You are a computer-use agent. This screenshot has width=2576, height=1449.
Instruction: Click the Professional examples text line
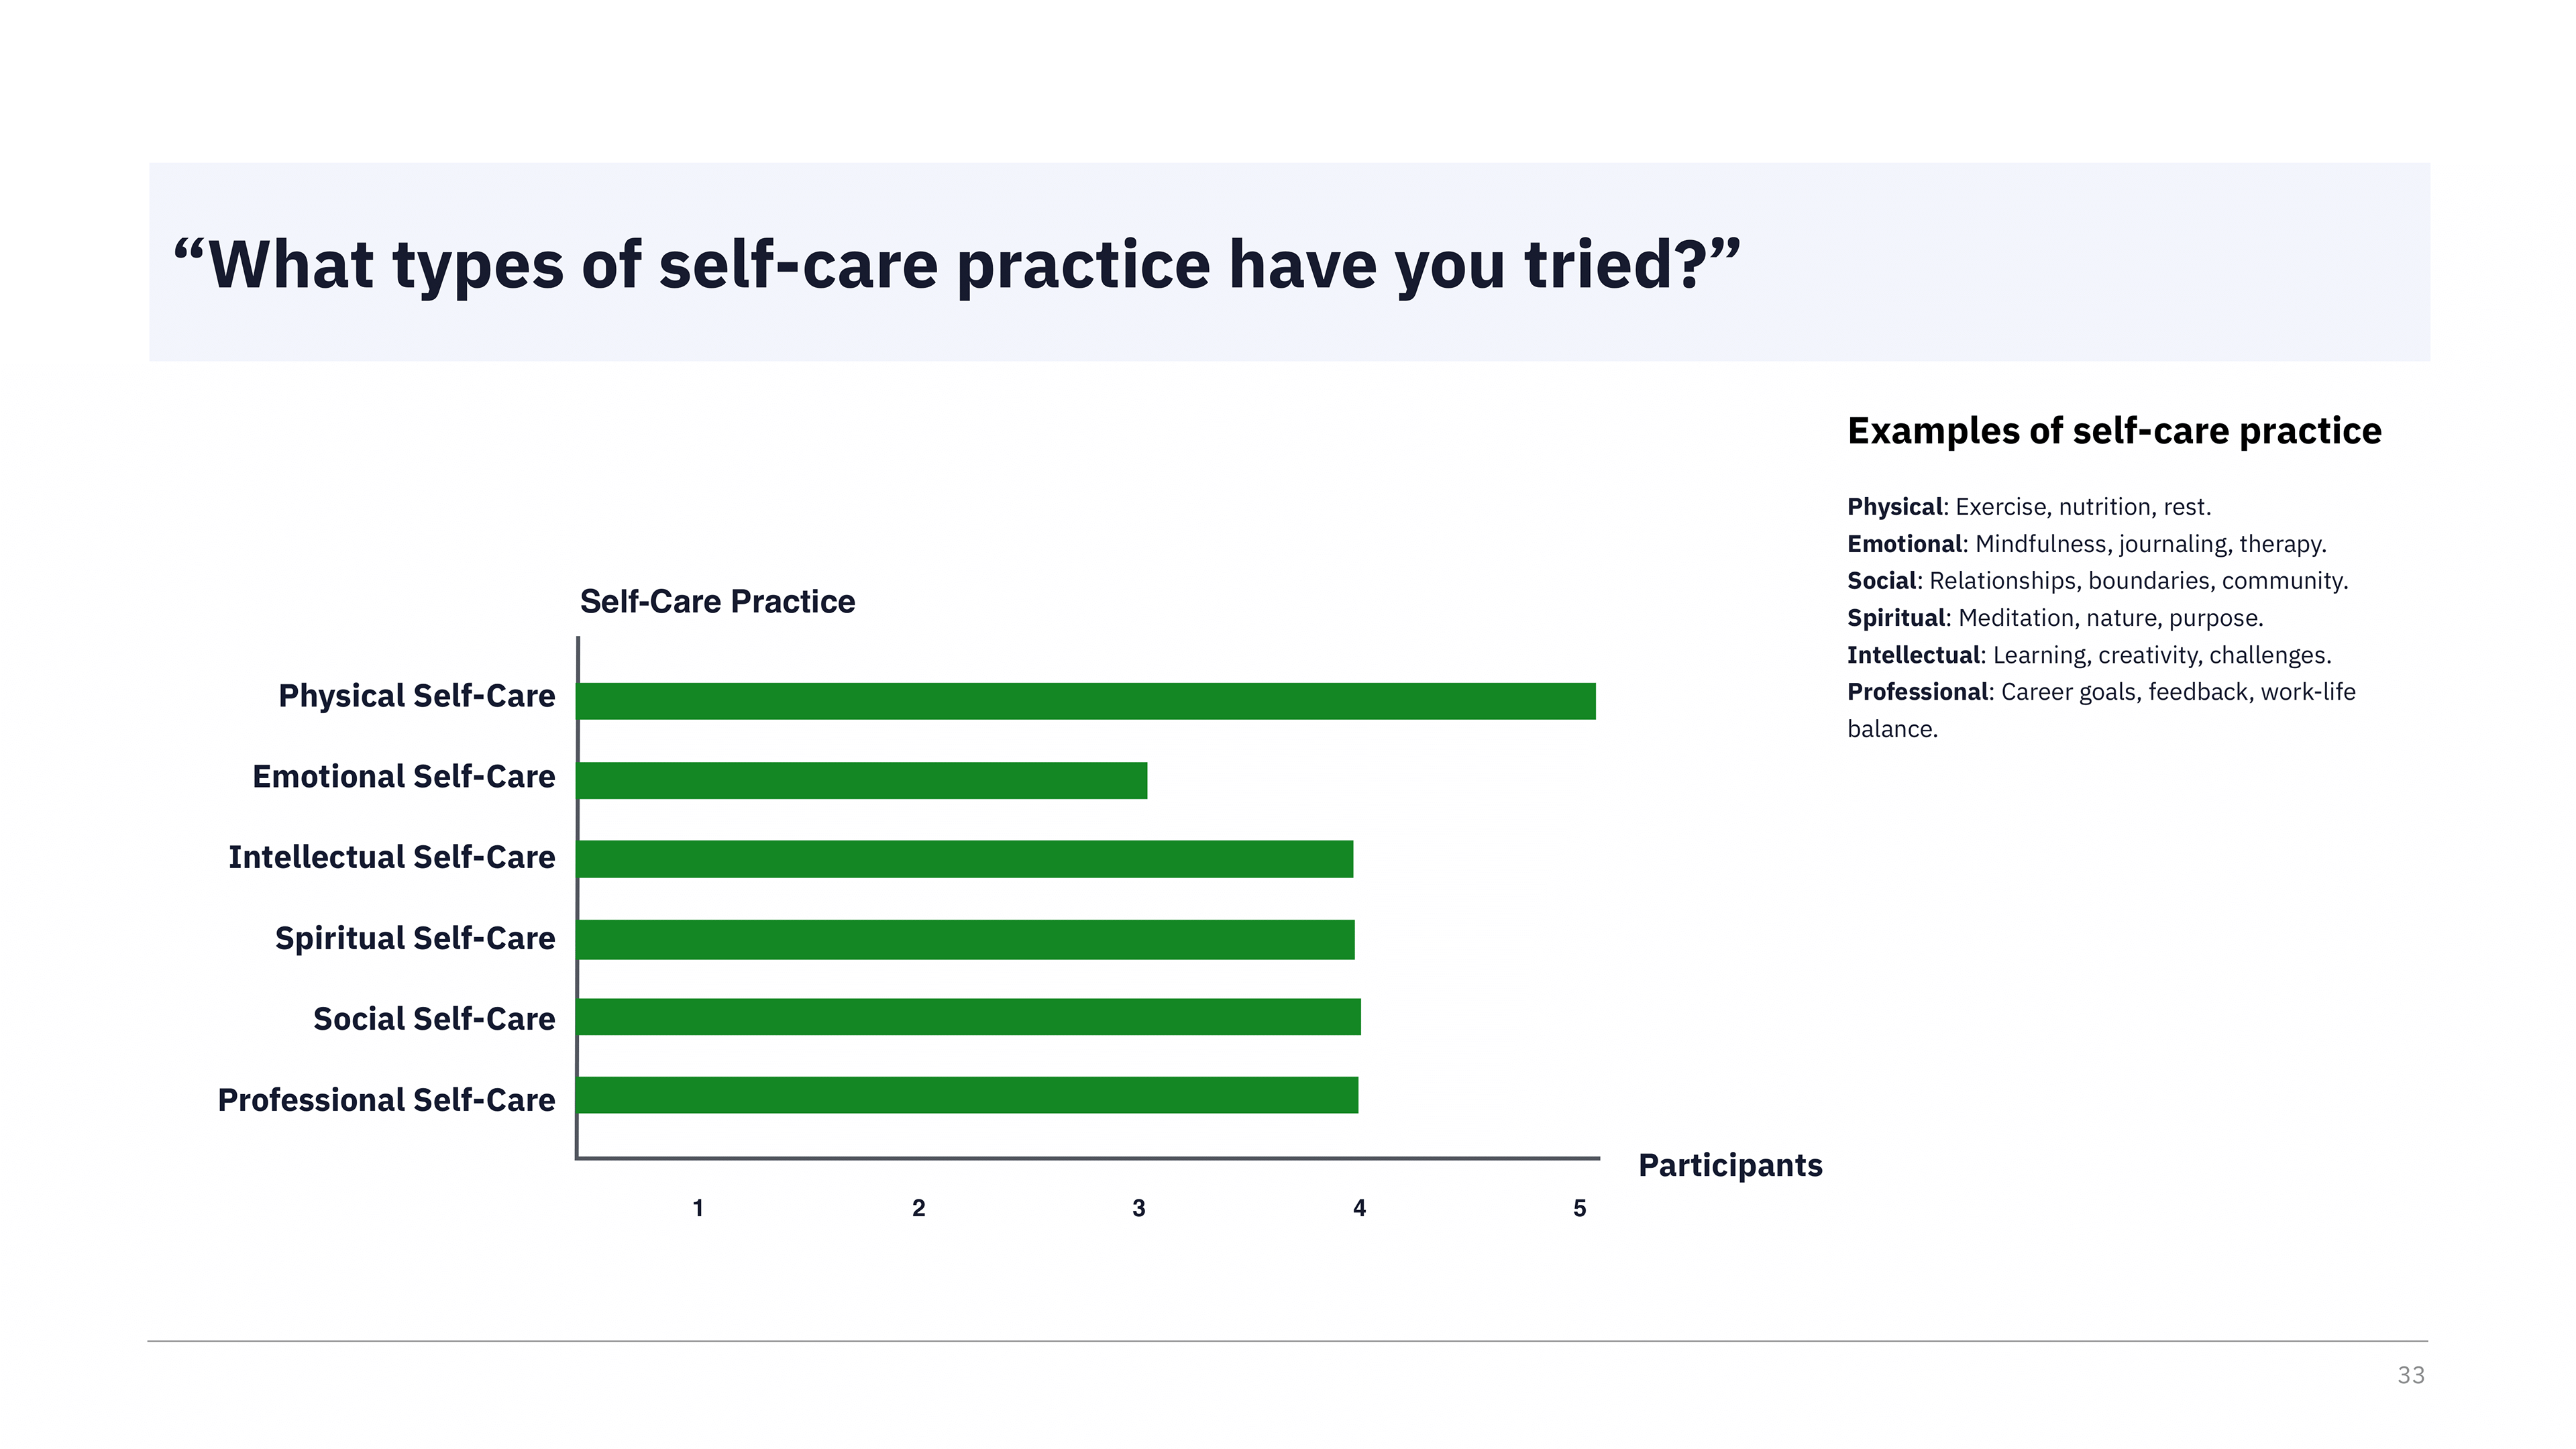[2101, 710]
